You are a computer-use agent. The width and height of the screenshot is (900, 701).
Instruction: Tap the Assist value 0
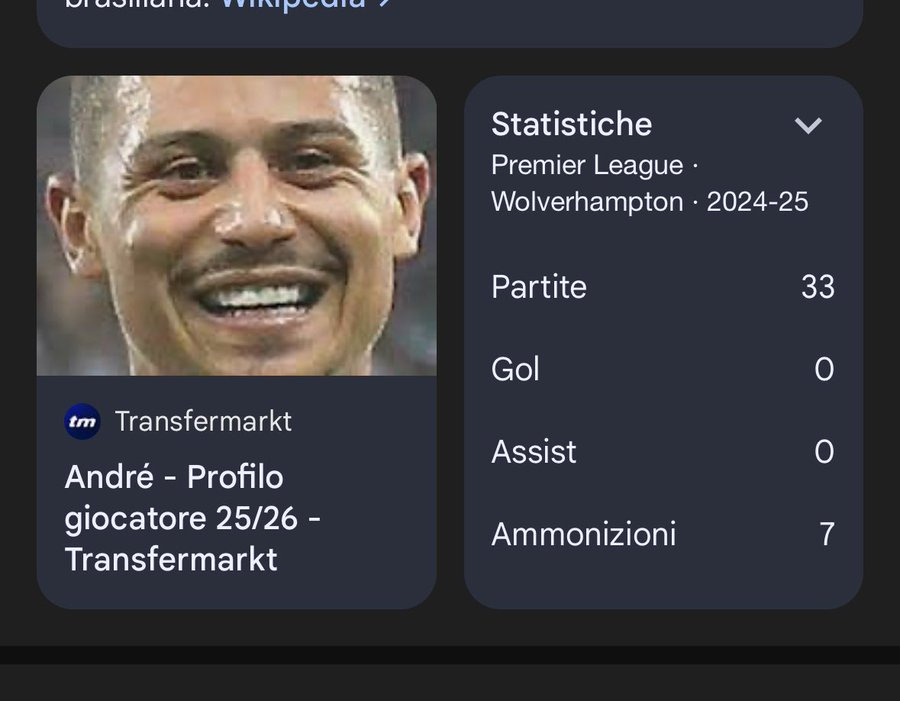pyautogui.click(x=824, y=452)
